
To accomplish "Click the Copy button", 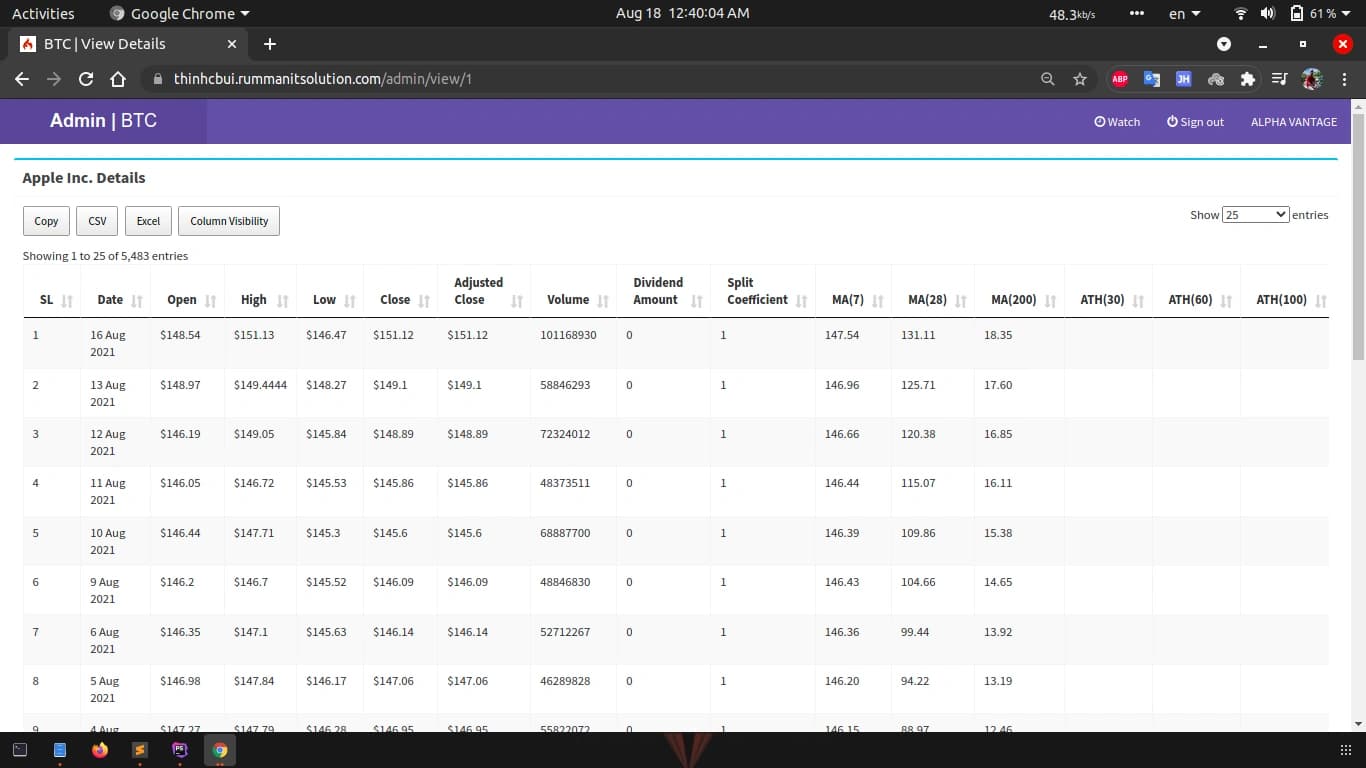I will (46, 221).
